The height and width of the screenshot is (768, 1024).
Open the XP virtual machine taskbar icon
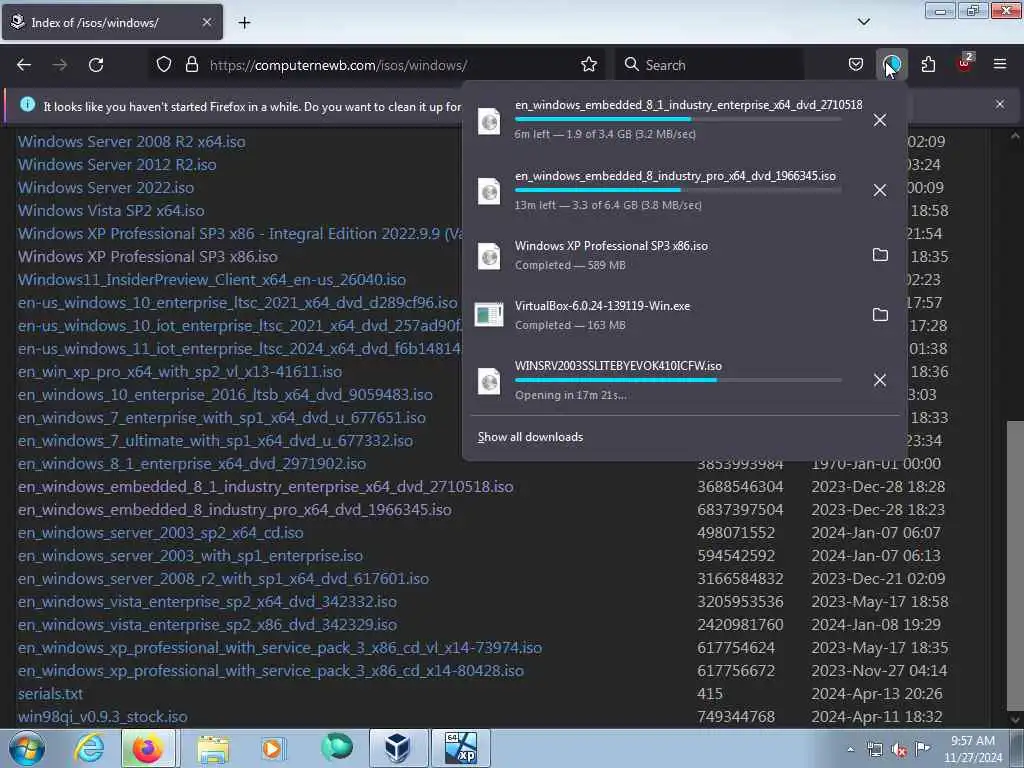[x=460, y=748]
